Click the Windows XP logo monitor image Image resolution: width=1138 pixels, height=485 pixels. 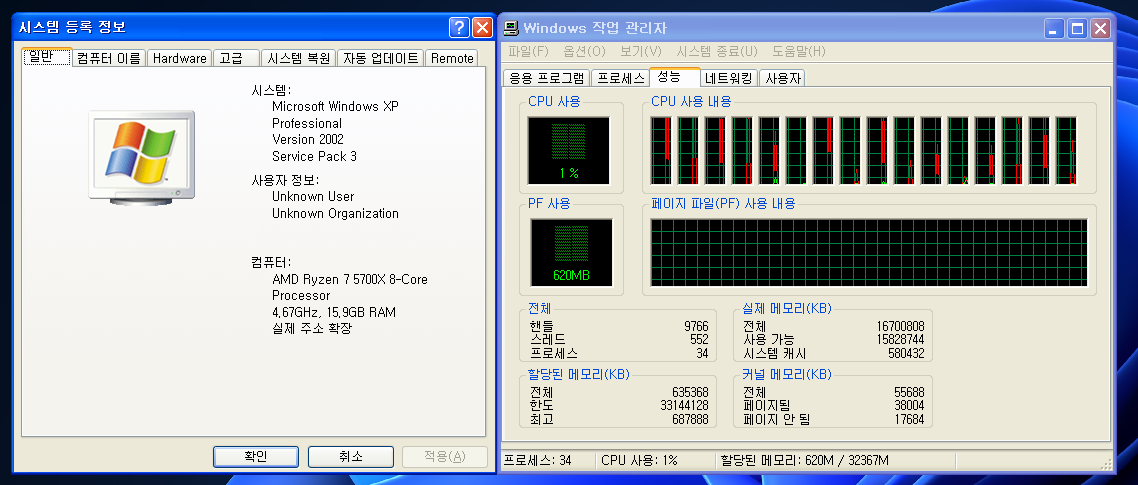pos(142,157)
